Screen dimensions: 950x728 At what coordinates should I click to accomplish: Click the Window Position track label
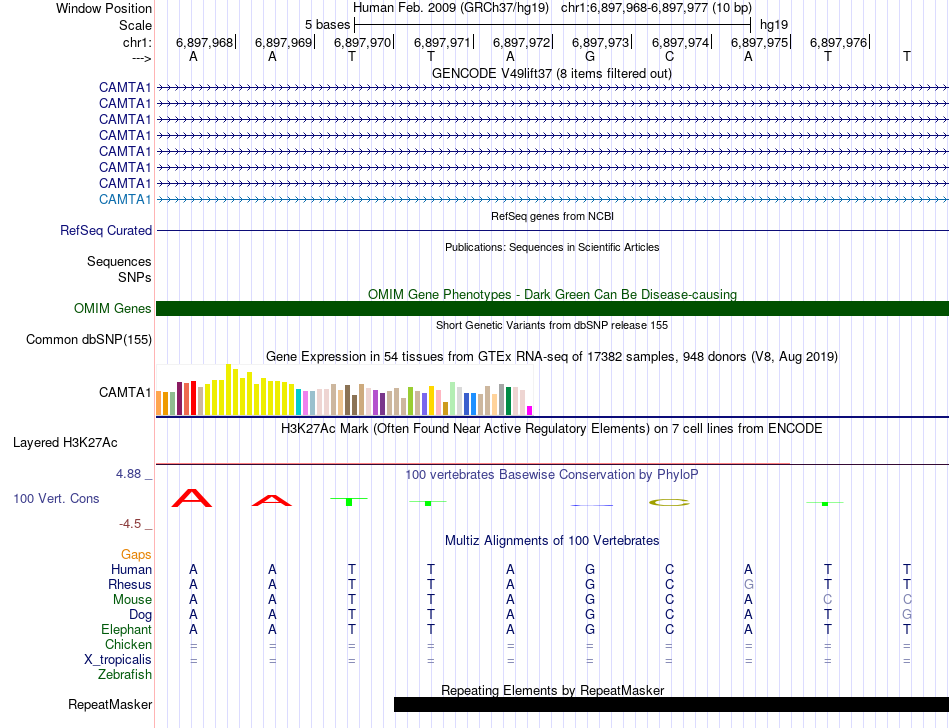[x=104, y=8]
